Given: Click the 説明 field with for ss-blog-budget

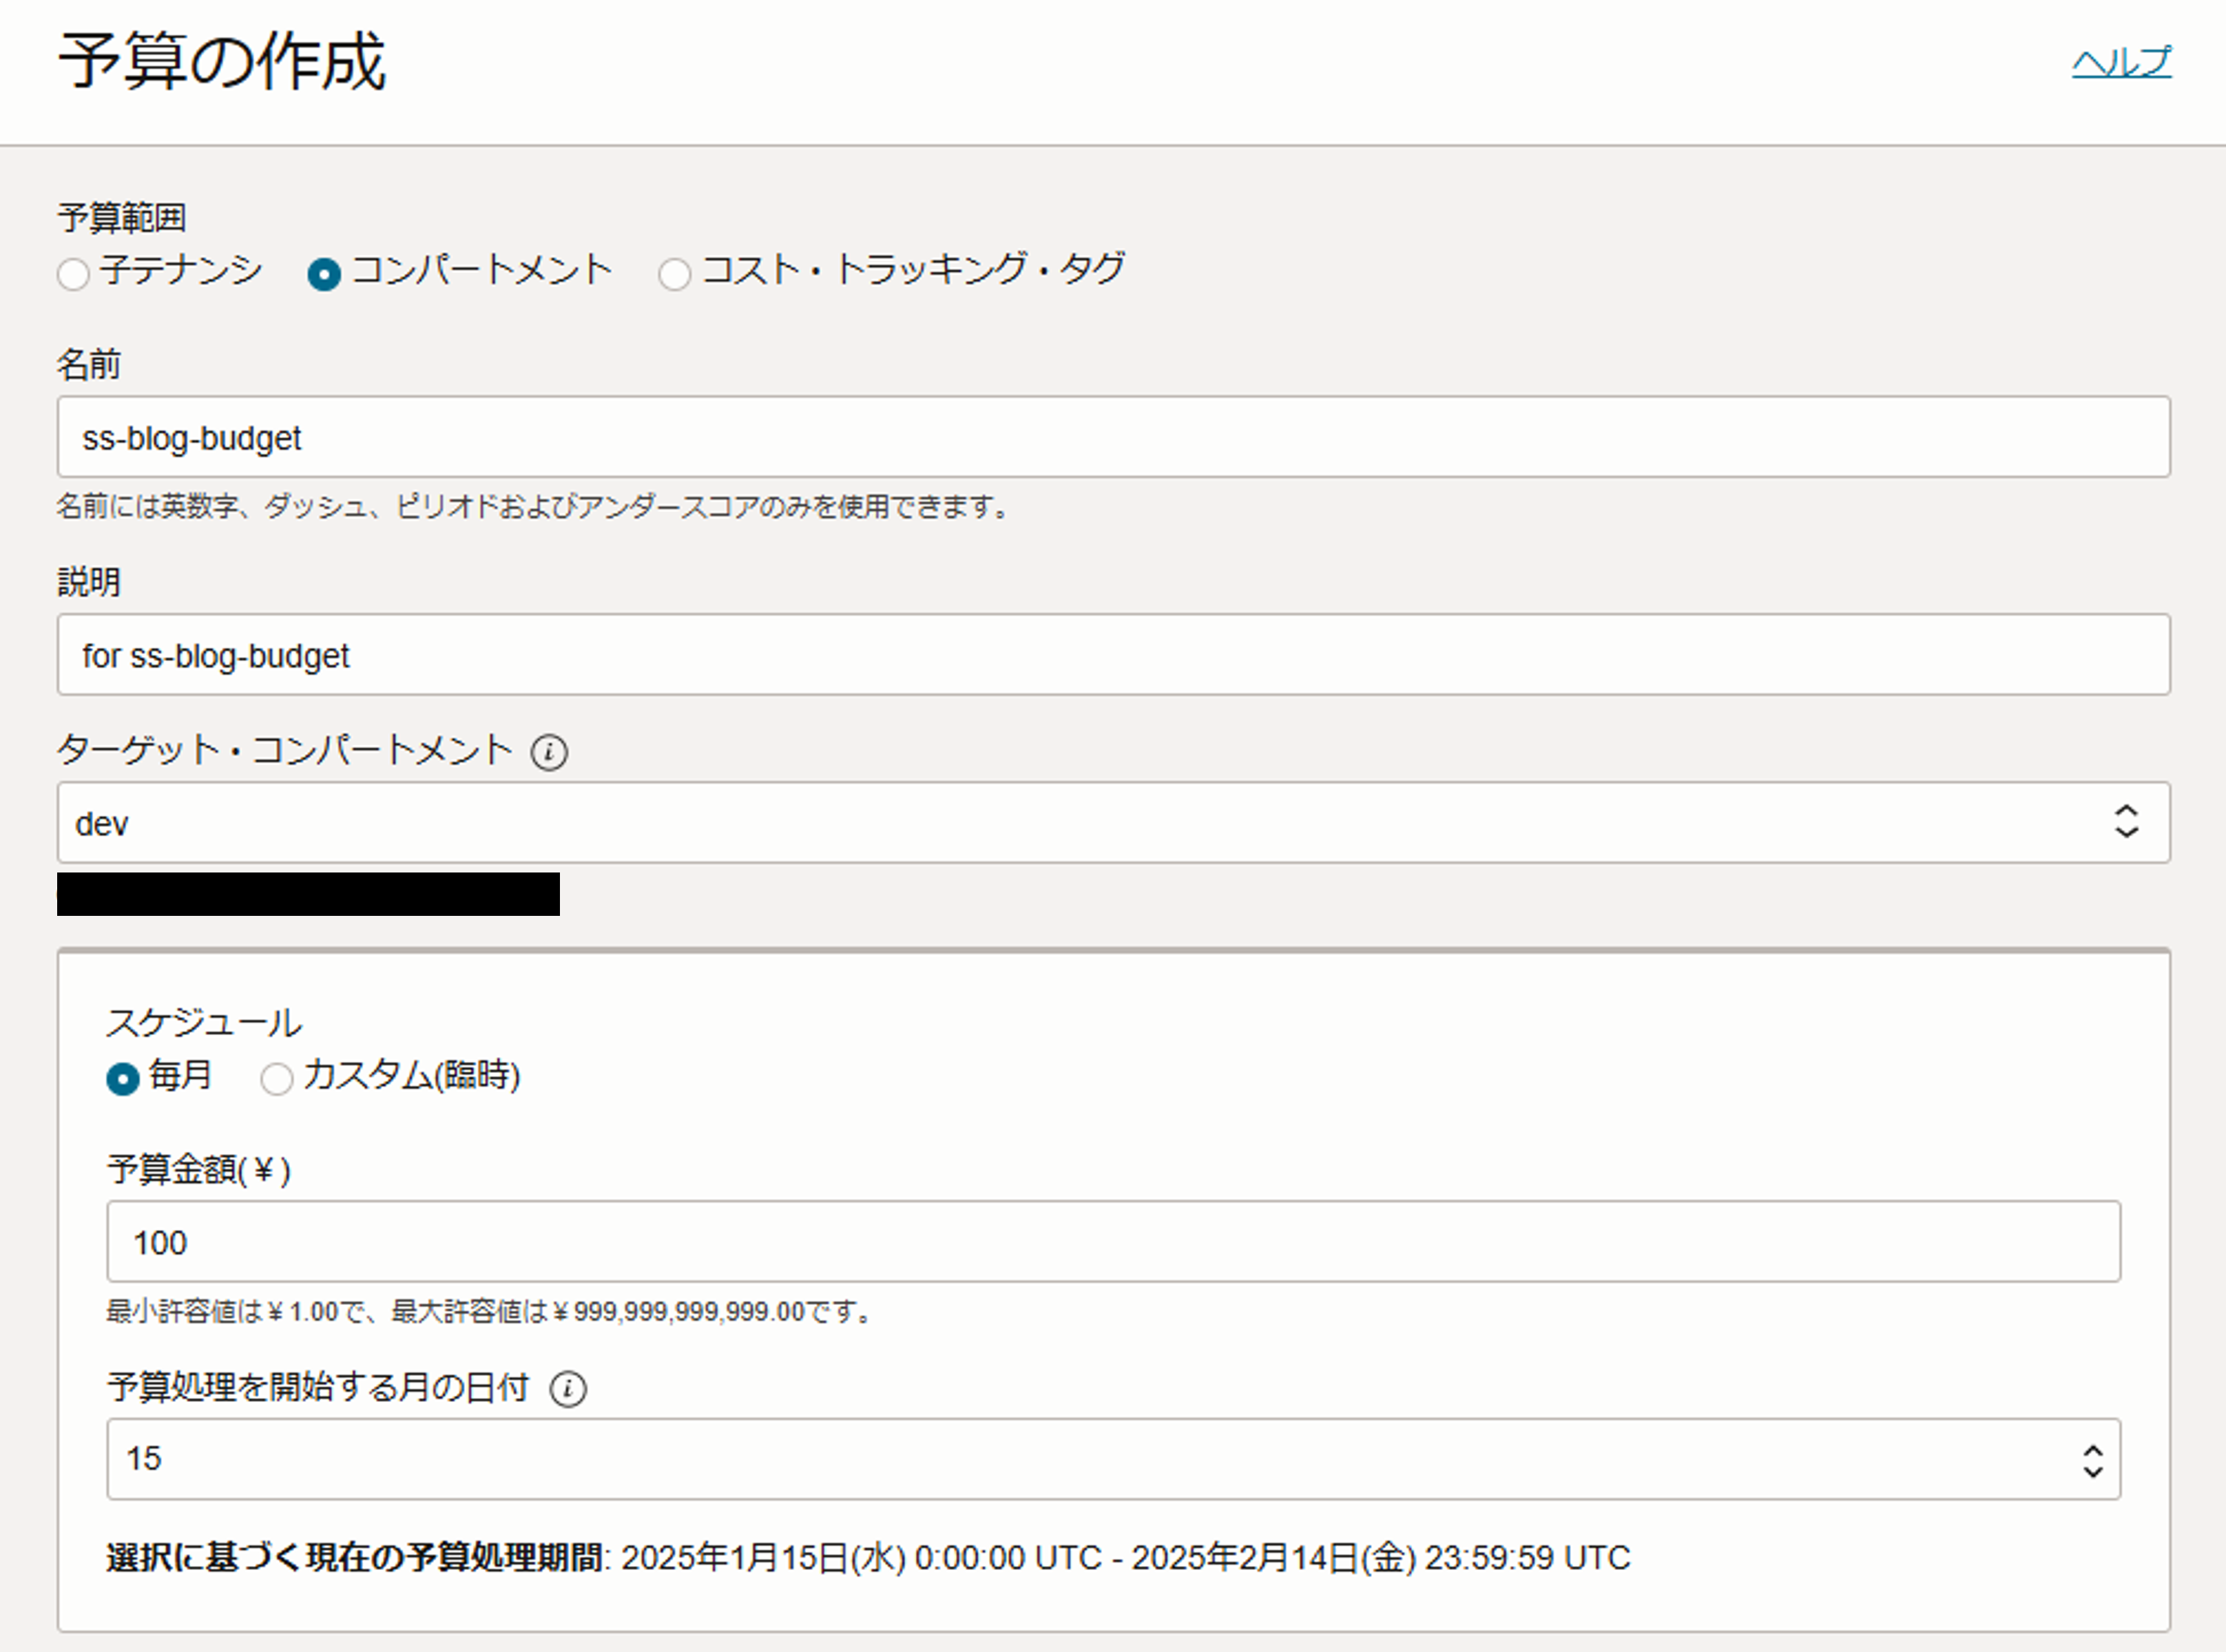Looking at the screenshot, I should coord(1113,655).
